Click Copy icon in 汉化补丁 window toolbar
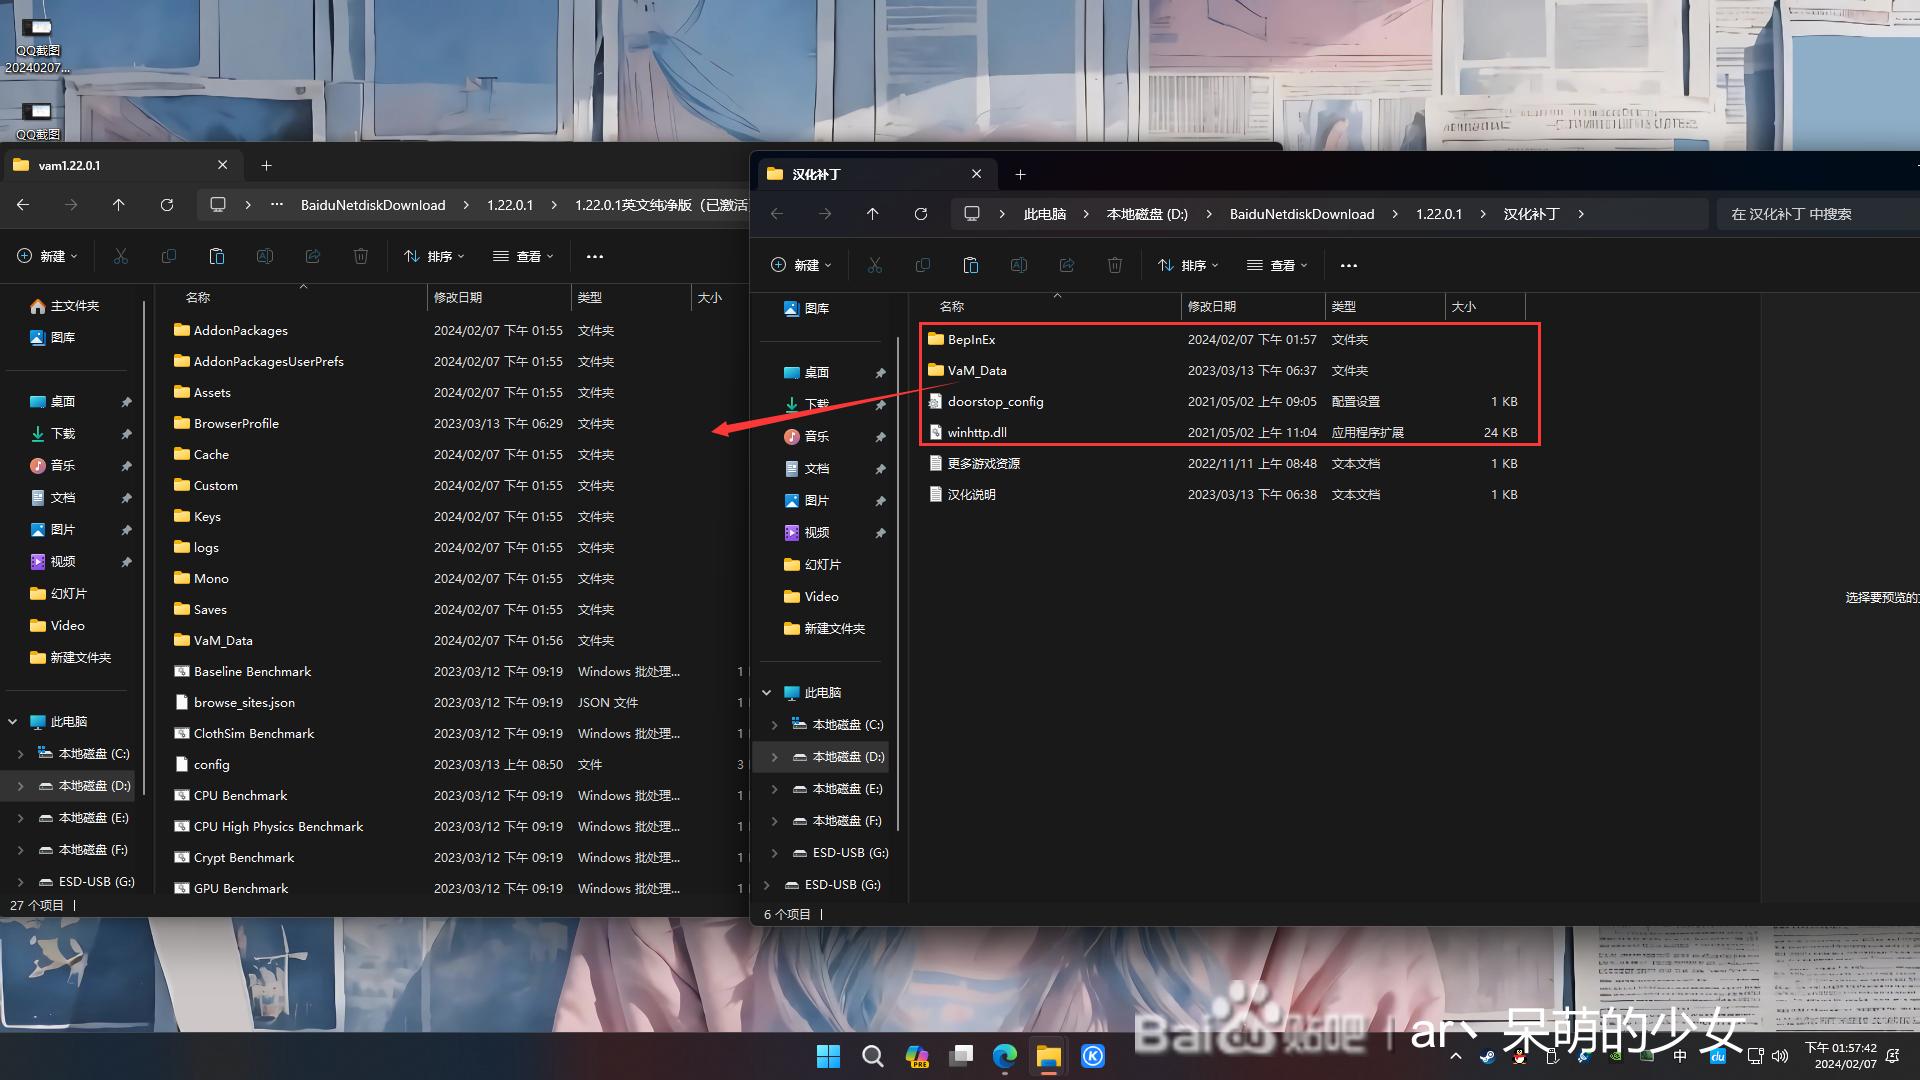 (x=923, y=265)
